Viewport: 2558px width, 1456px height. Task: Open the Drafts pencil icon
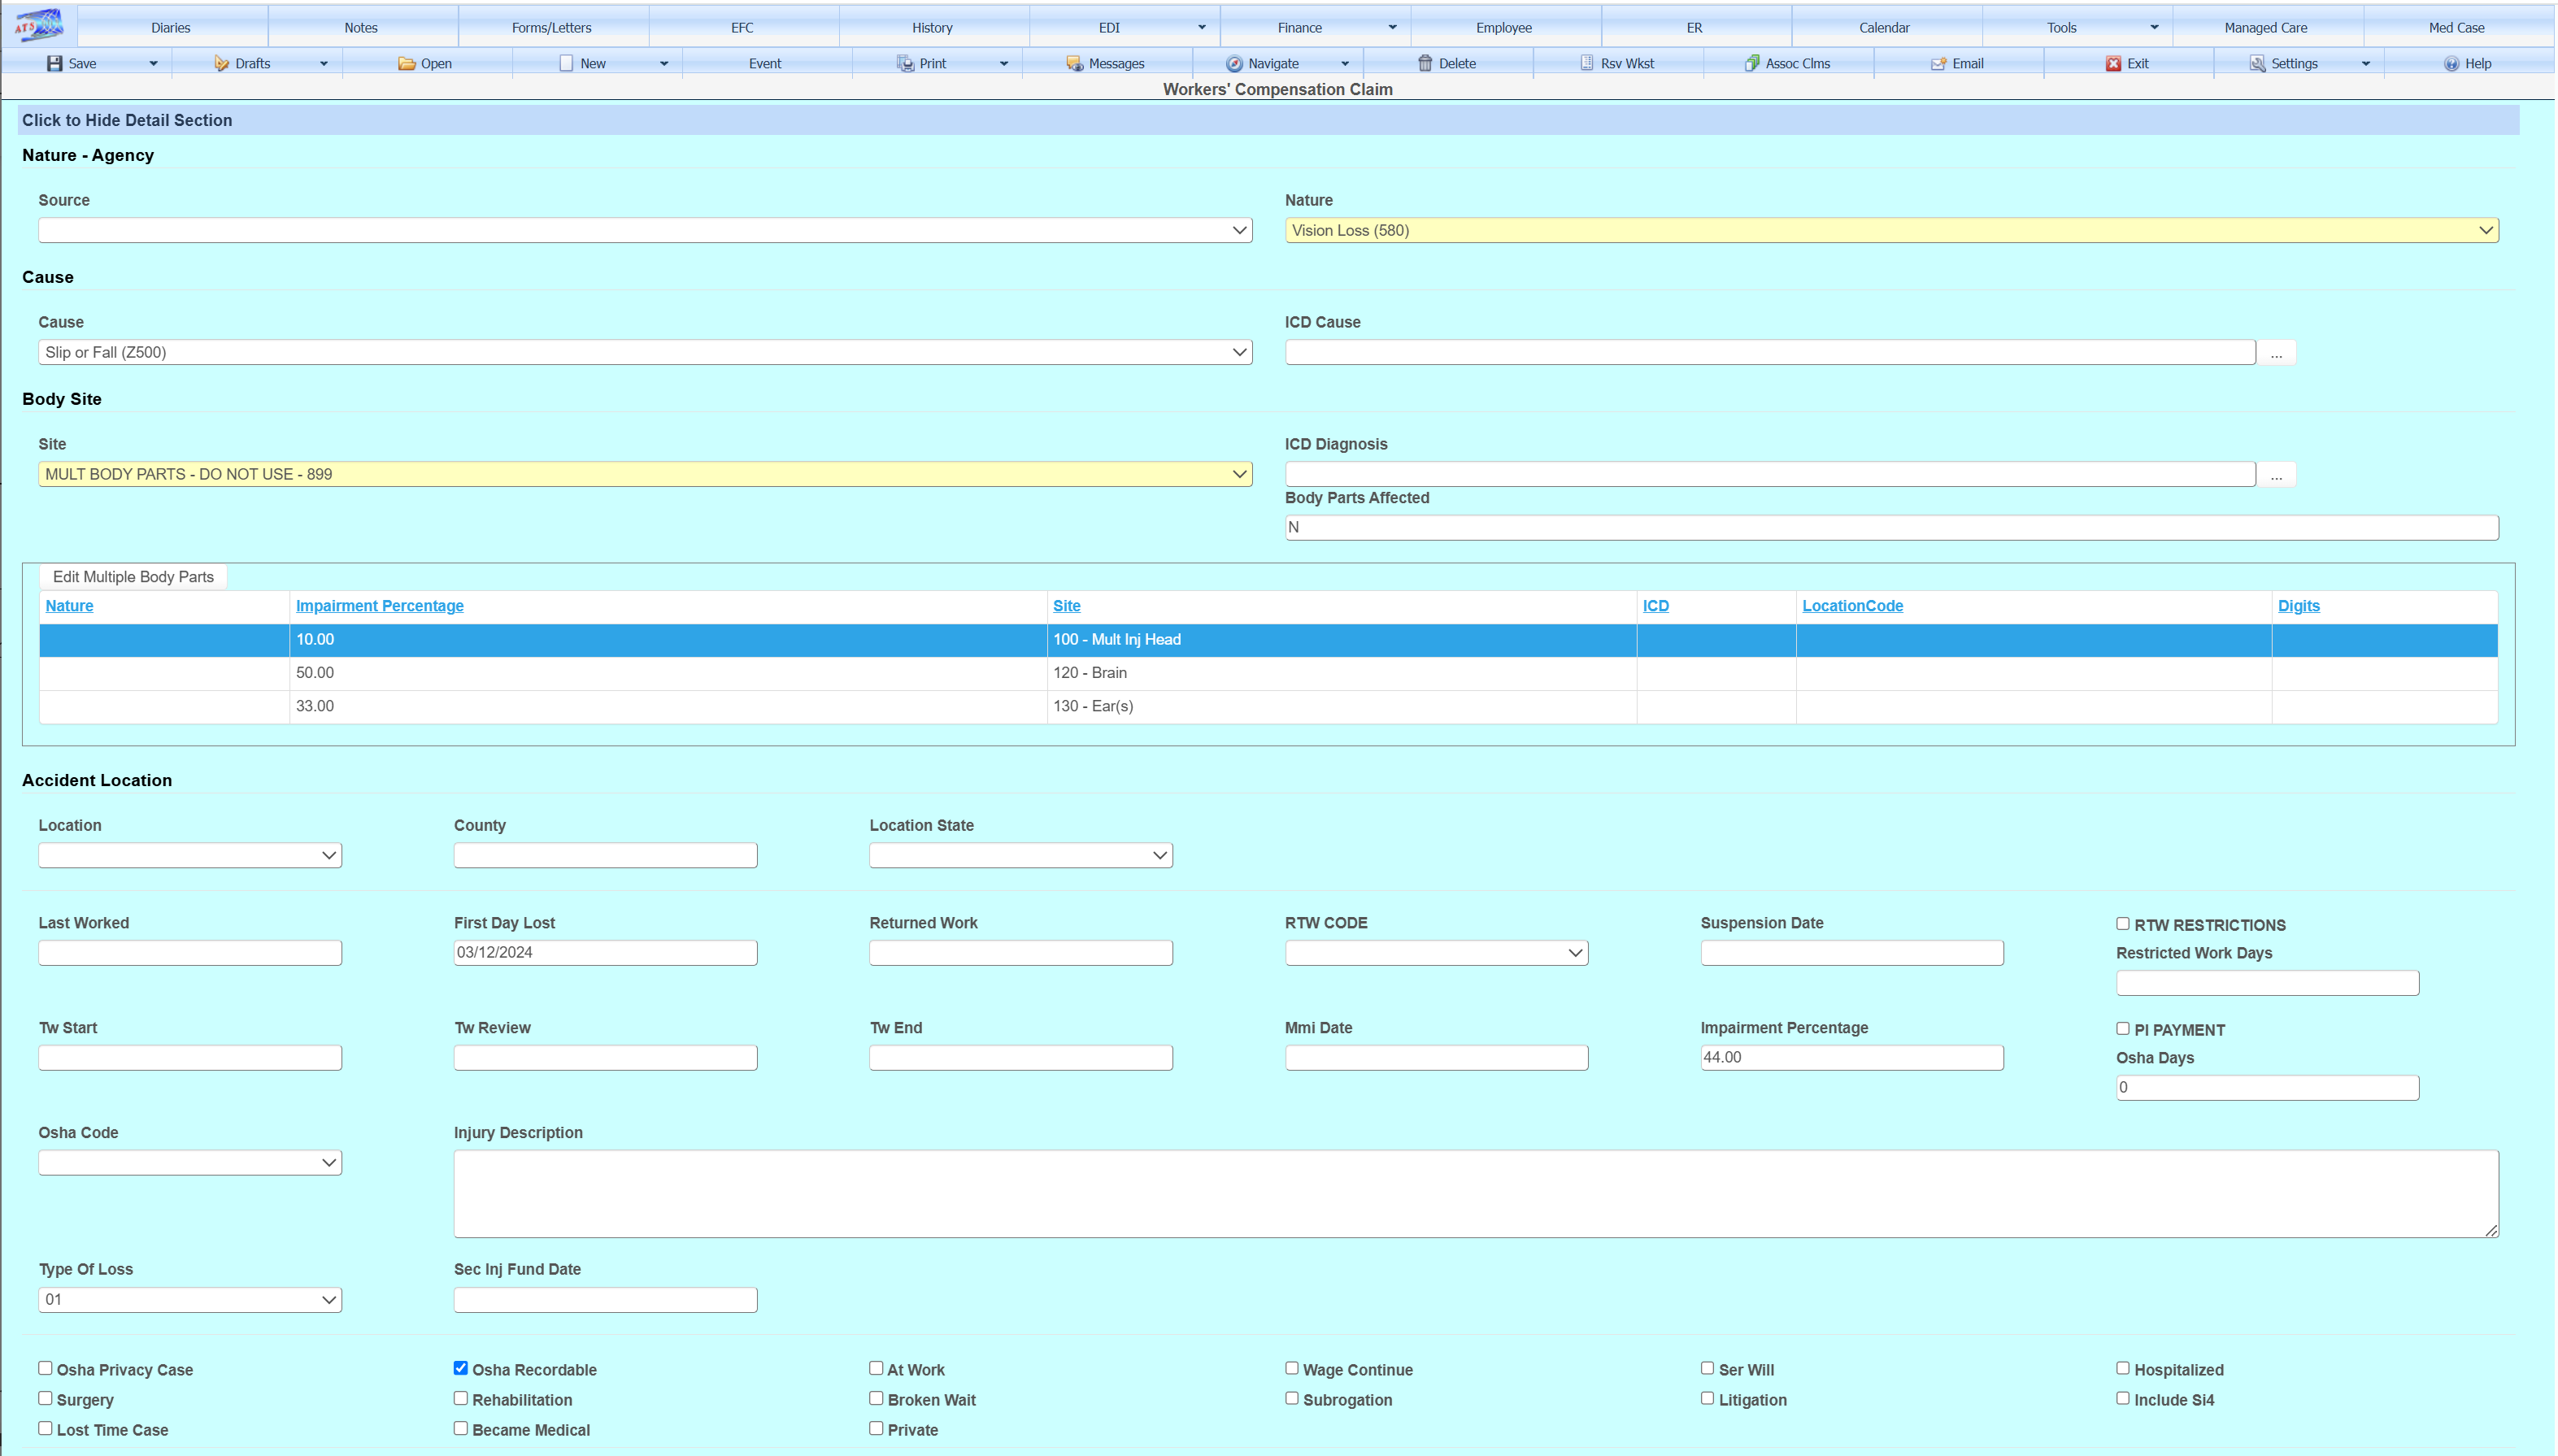pos(222,63)
